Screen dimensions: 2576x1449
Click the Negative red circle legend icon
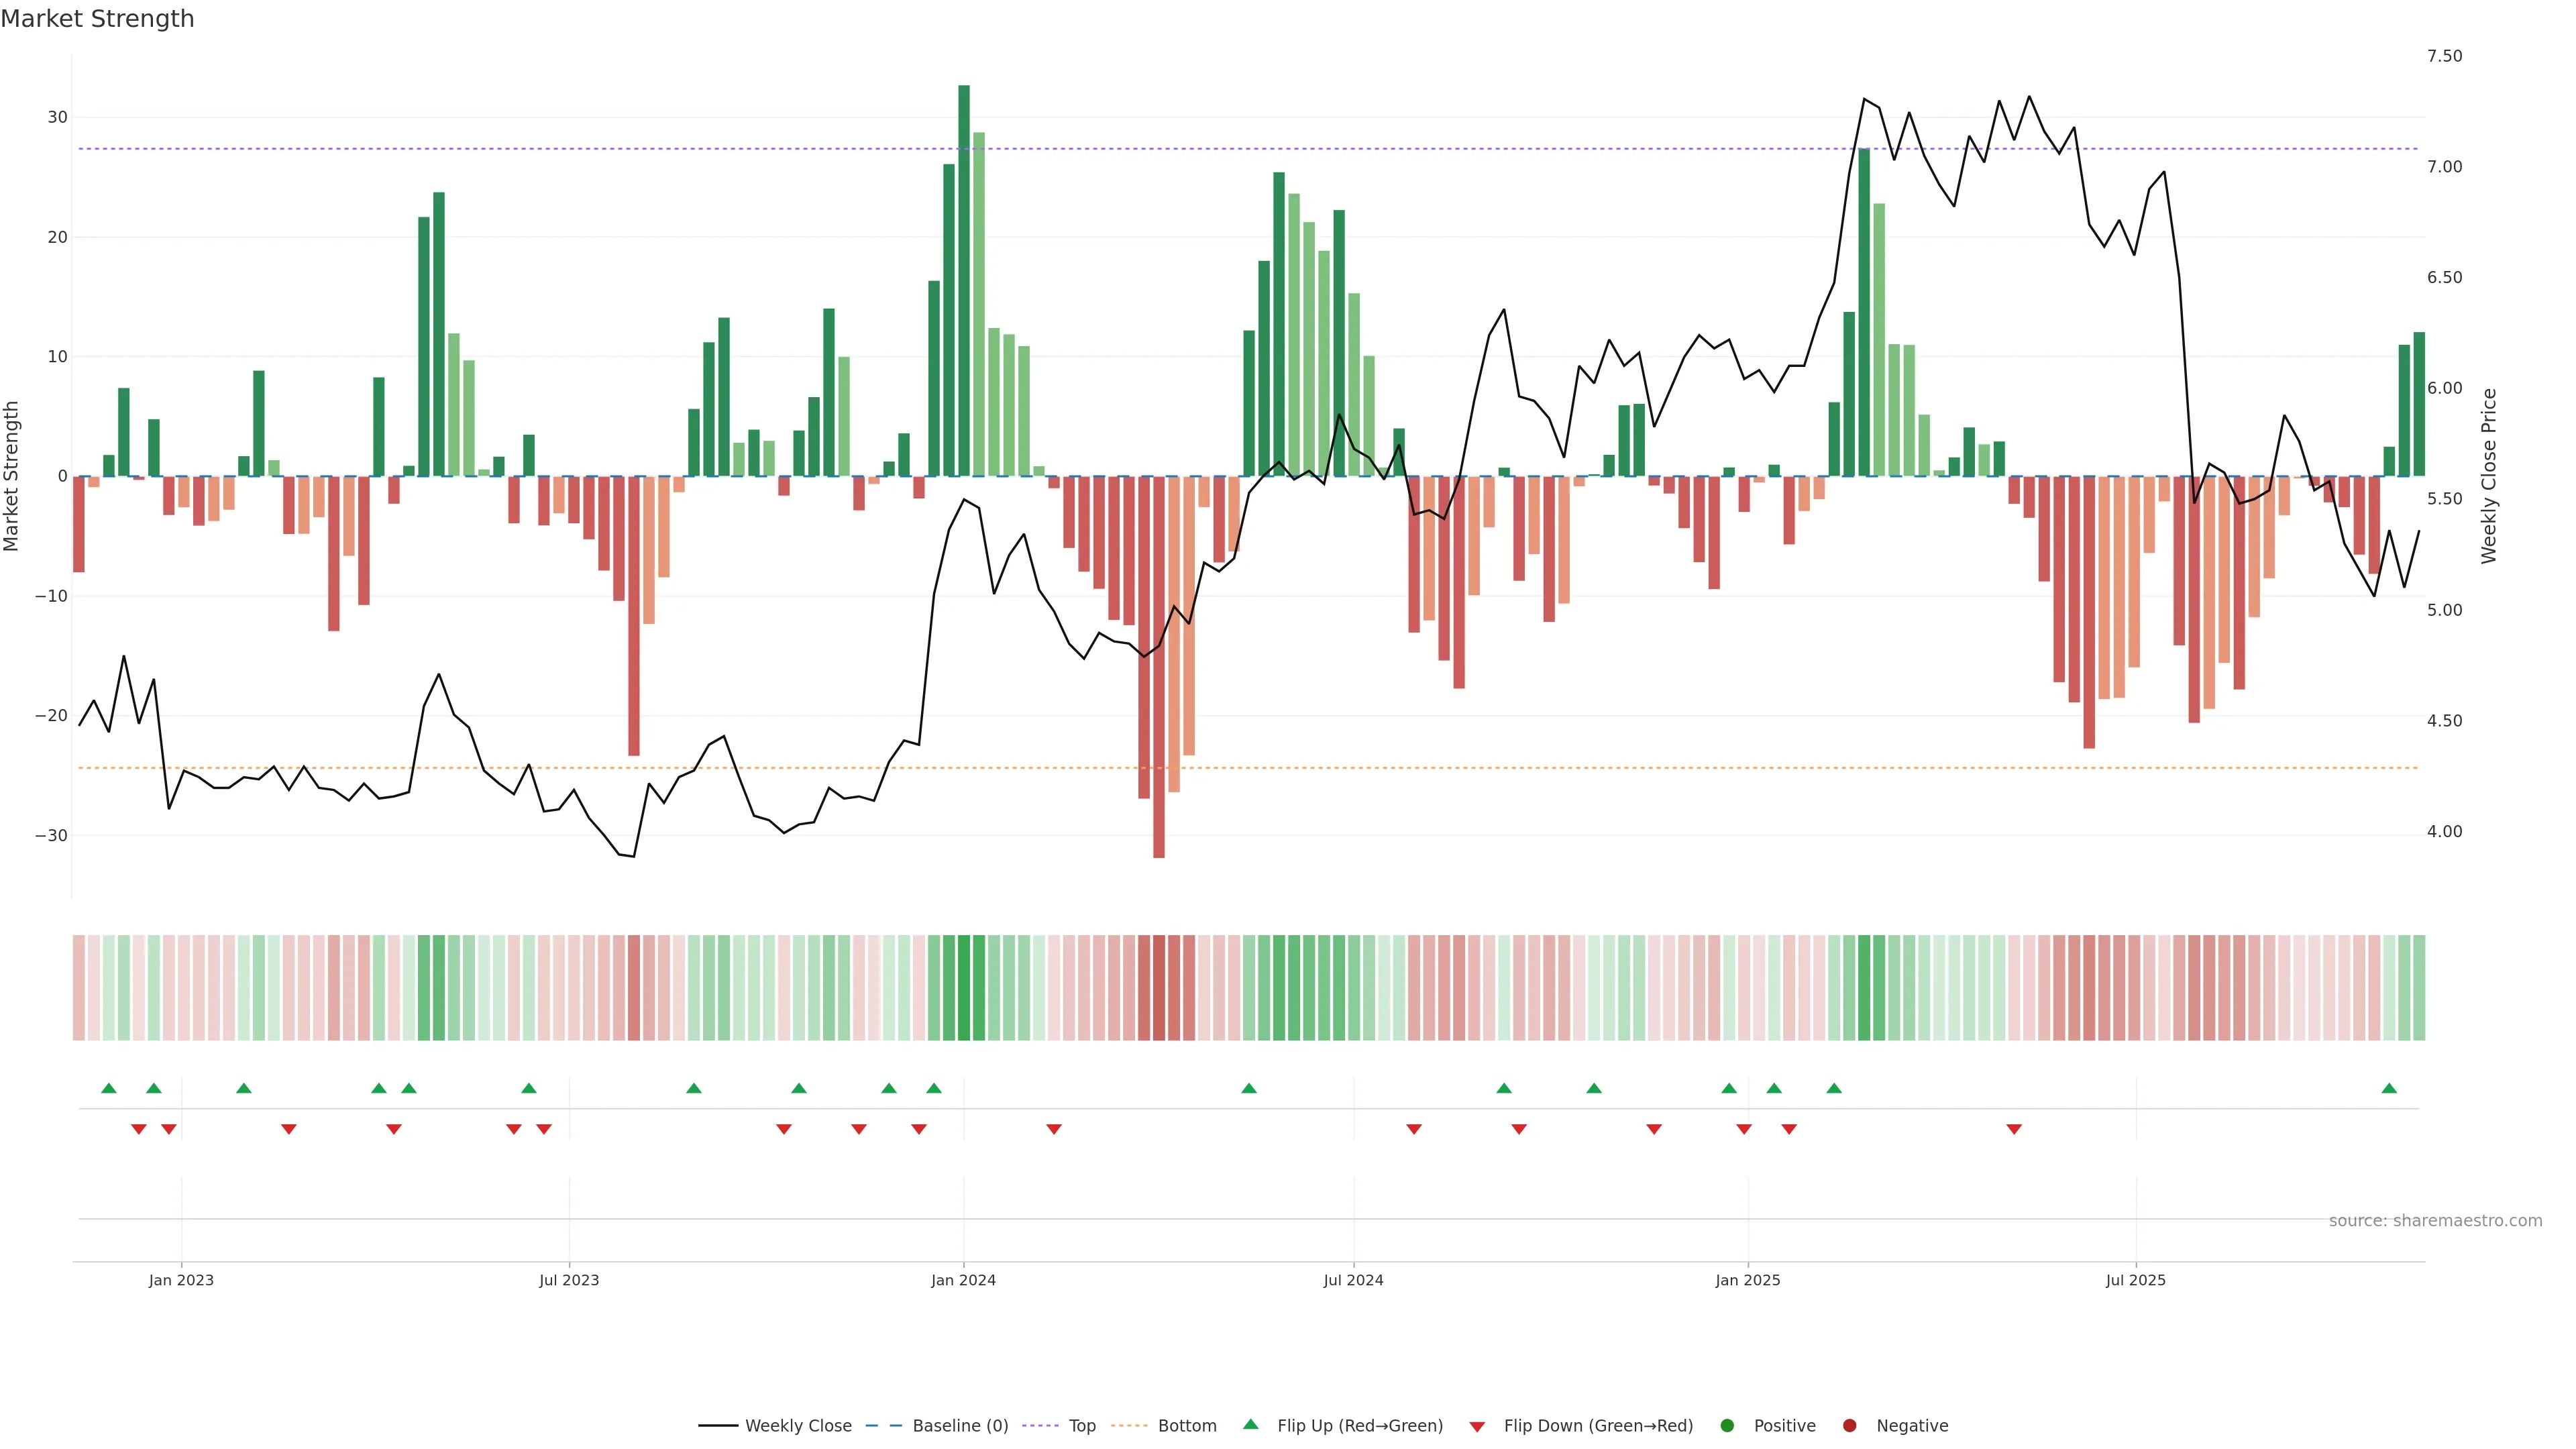click(x=1849, y=1425)
